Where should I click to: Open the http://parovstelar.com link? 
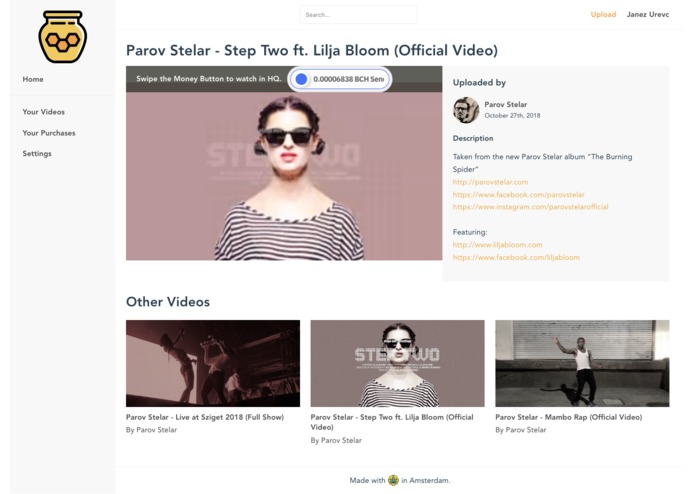click(x=490, y=182)
